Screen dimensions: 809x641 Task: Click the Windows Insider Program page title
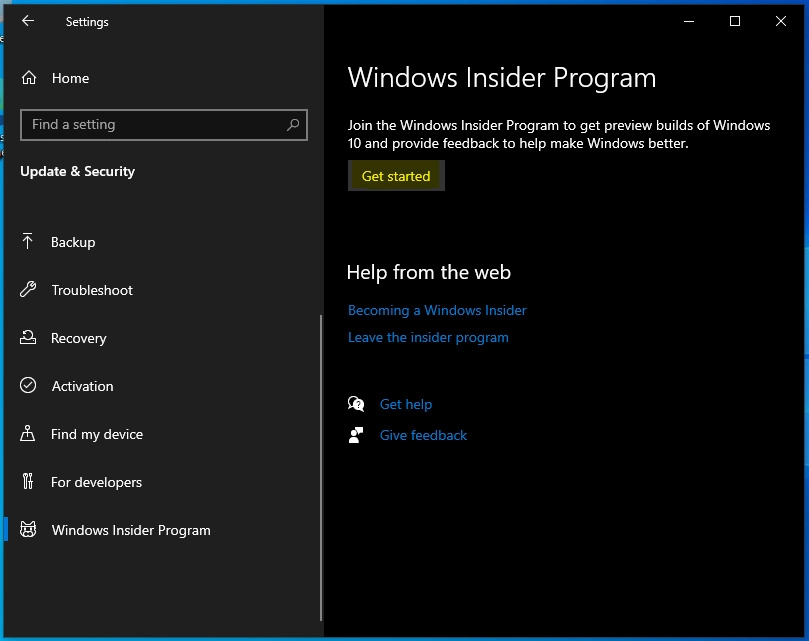(501, 78)
